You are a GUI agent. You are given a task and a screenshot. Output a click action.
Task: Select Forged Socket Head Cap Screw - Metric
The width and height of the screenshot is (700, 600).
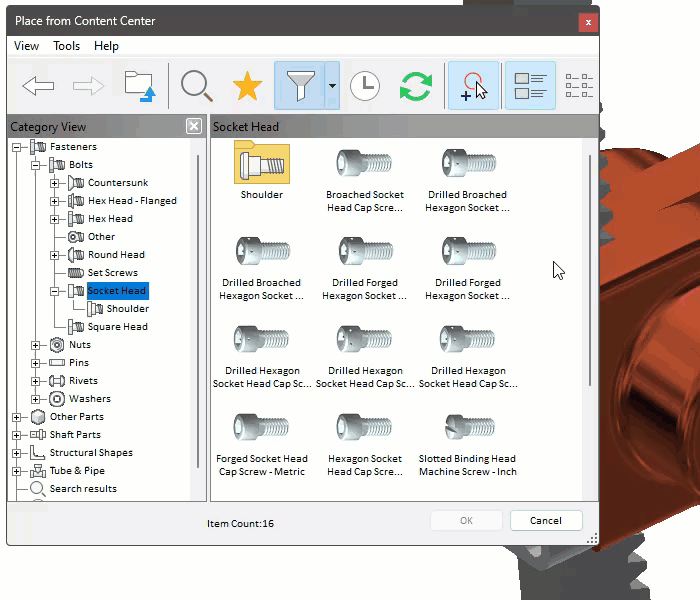[x=262, y=427]
